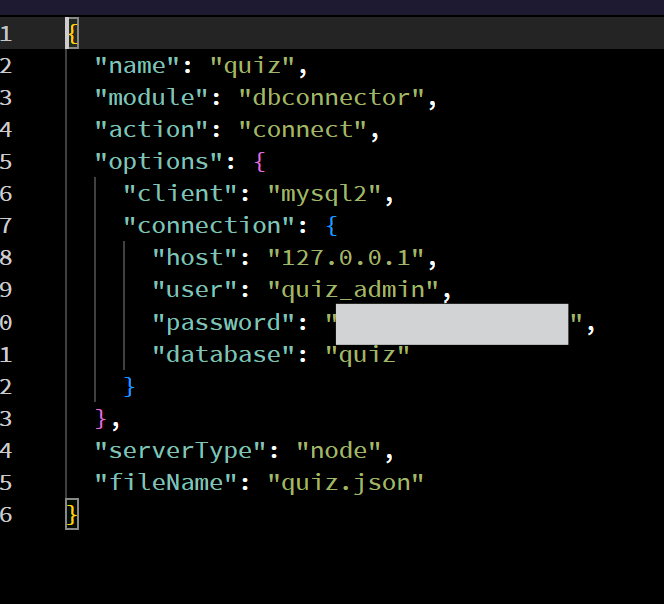Click the opening brace after "options"
The image size is (664, 604).
coord(260,162)
